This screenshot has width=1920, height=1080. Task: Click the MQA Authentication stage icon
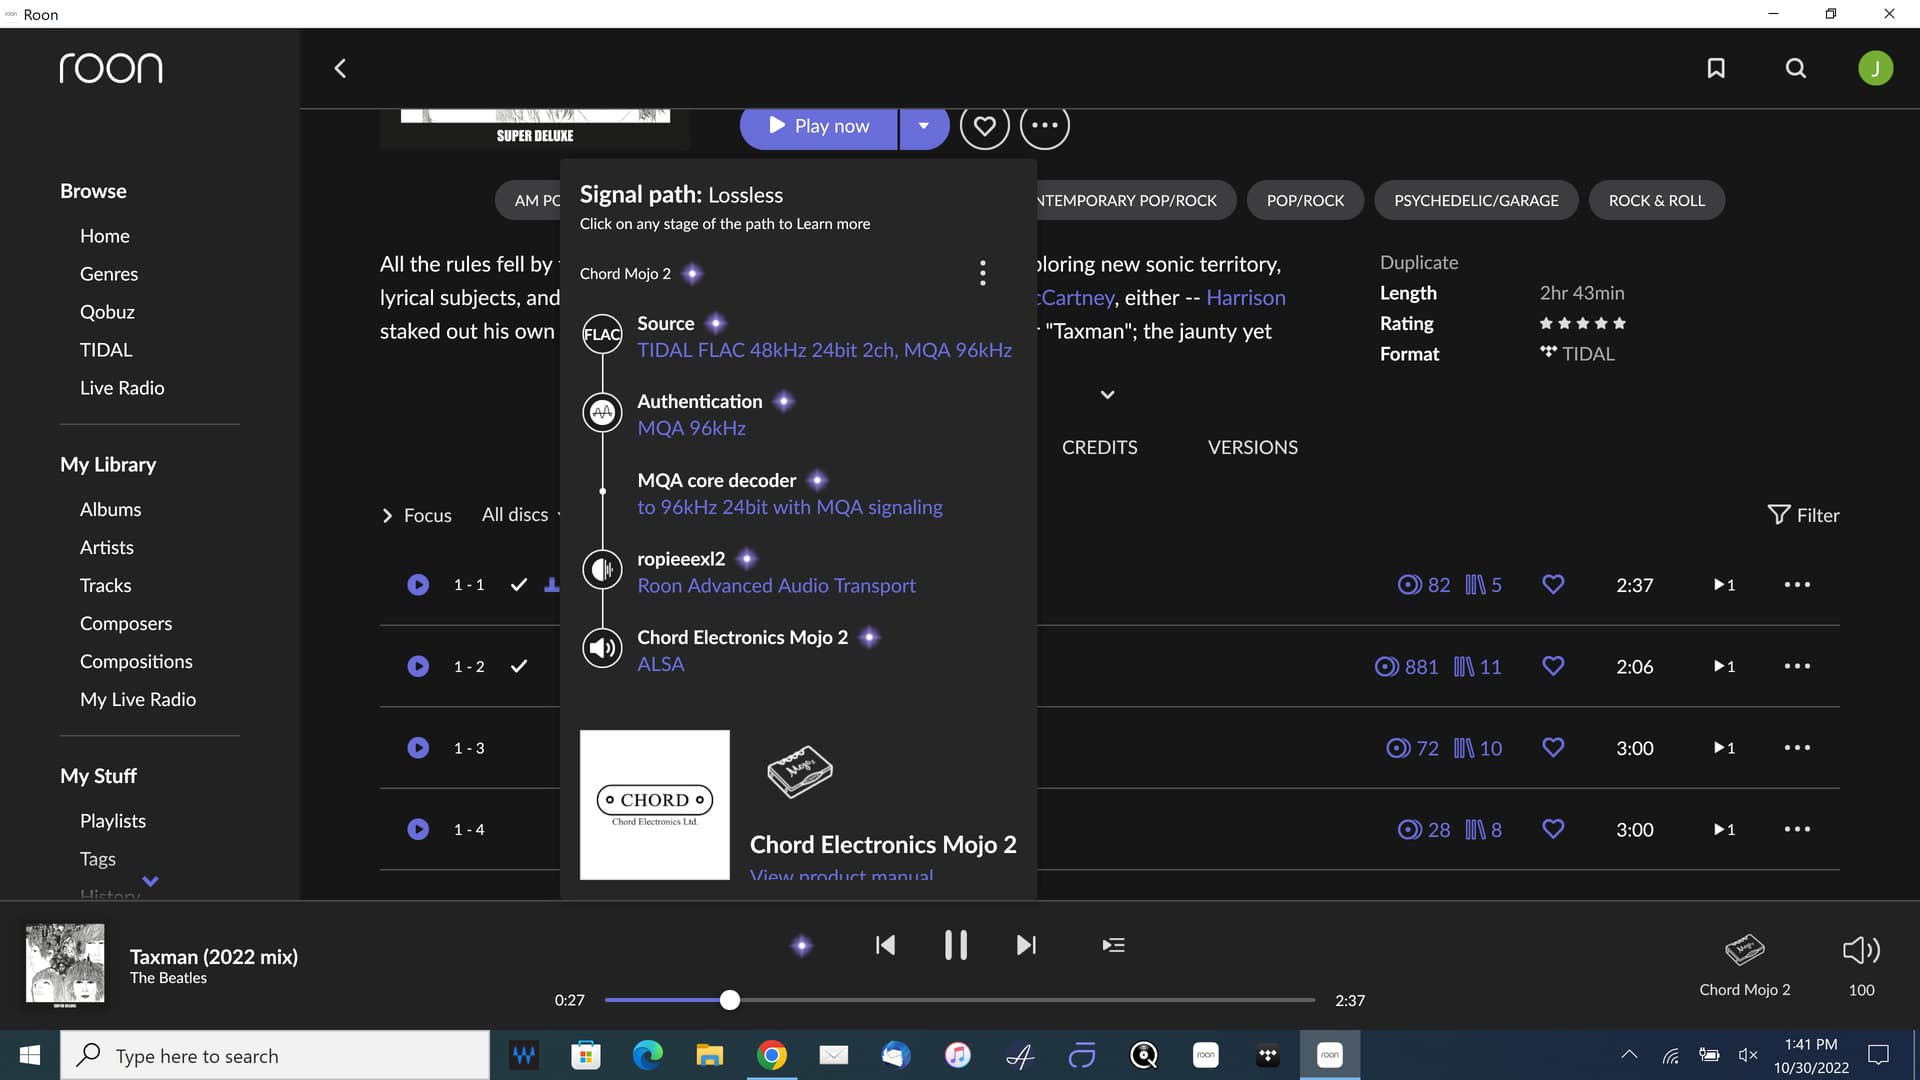(x=602, y=412)
